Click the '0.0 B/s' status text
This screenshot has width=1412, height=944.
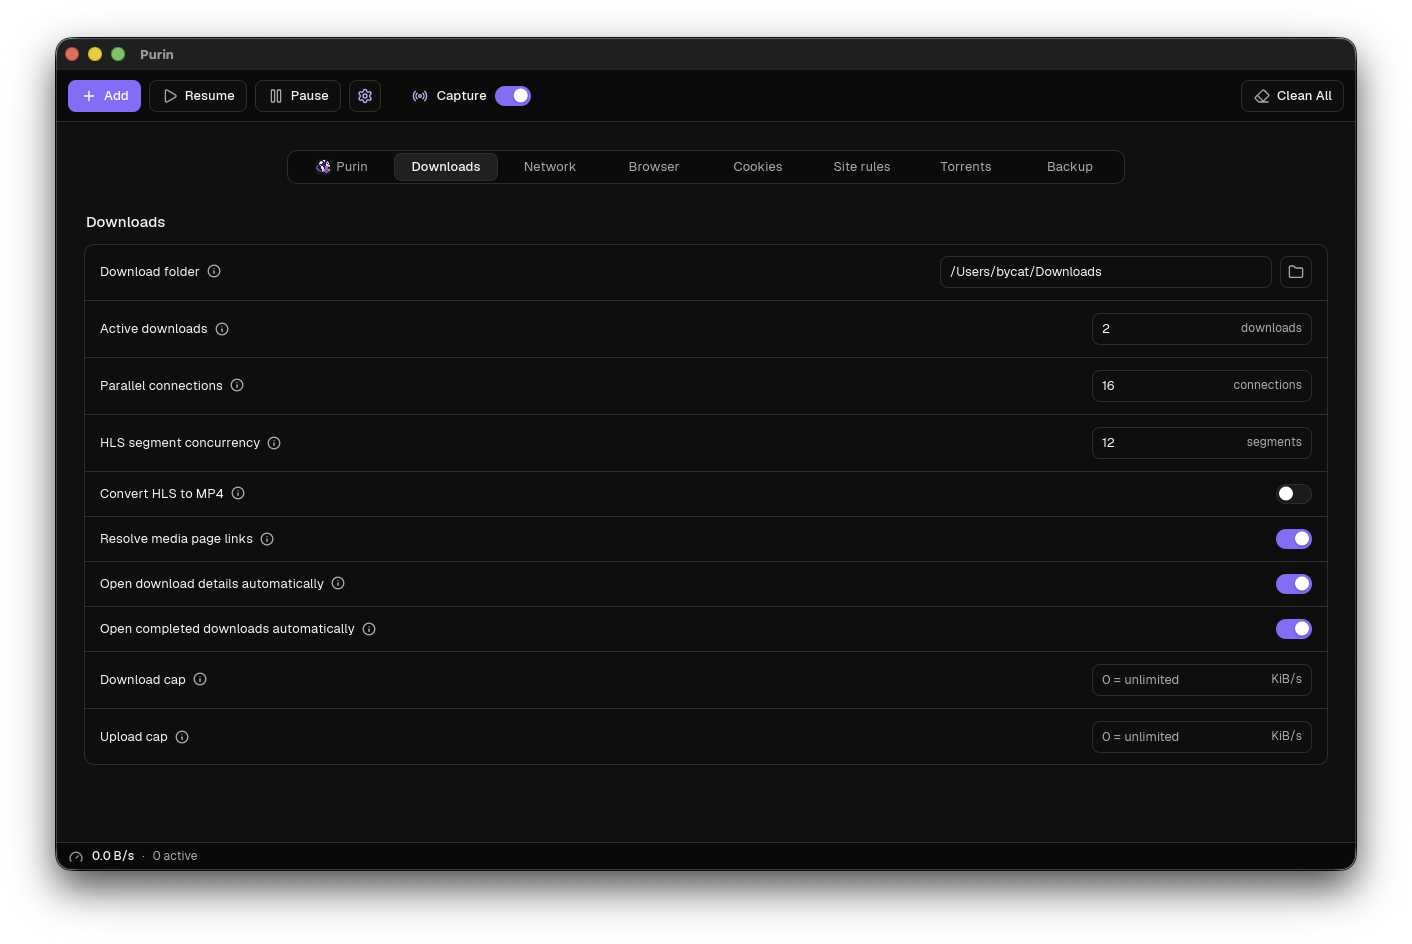point(113,856)
